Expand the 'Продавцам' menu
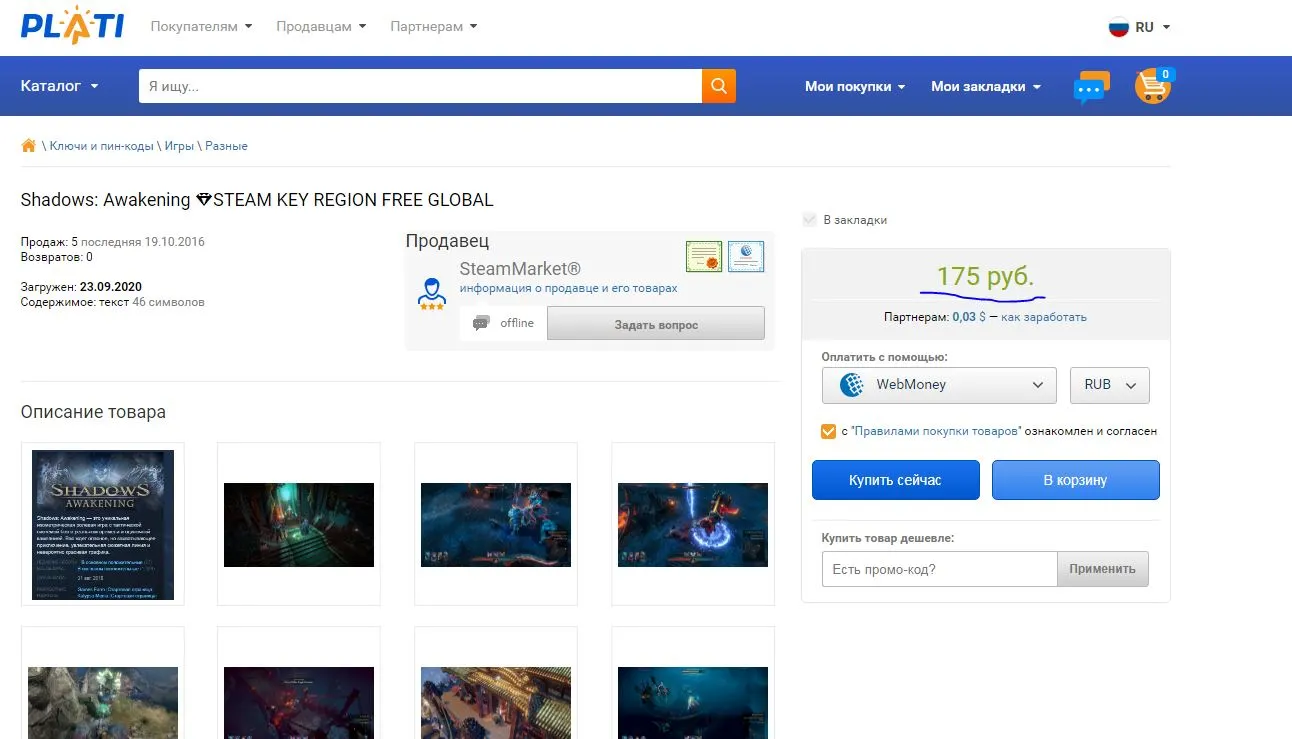 pos(321,27)
